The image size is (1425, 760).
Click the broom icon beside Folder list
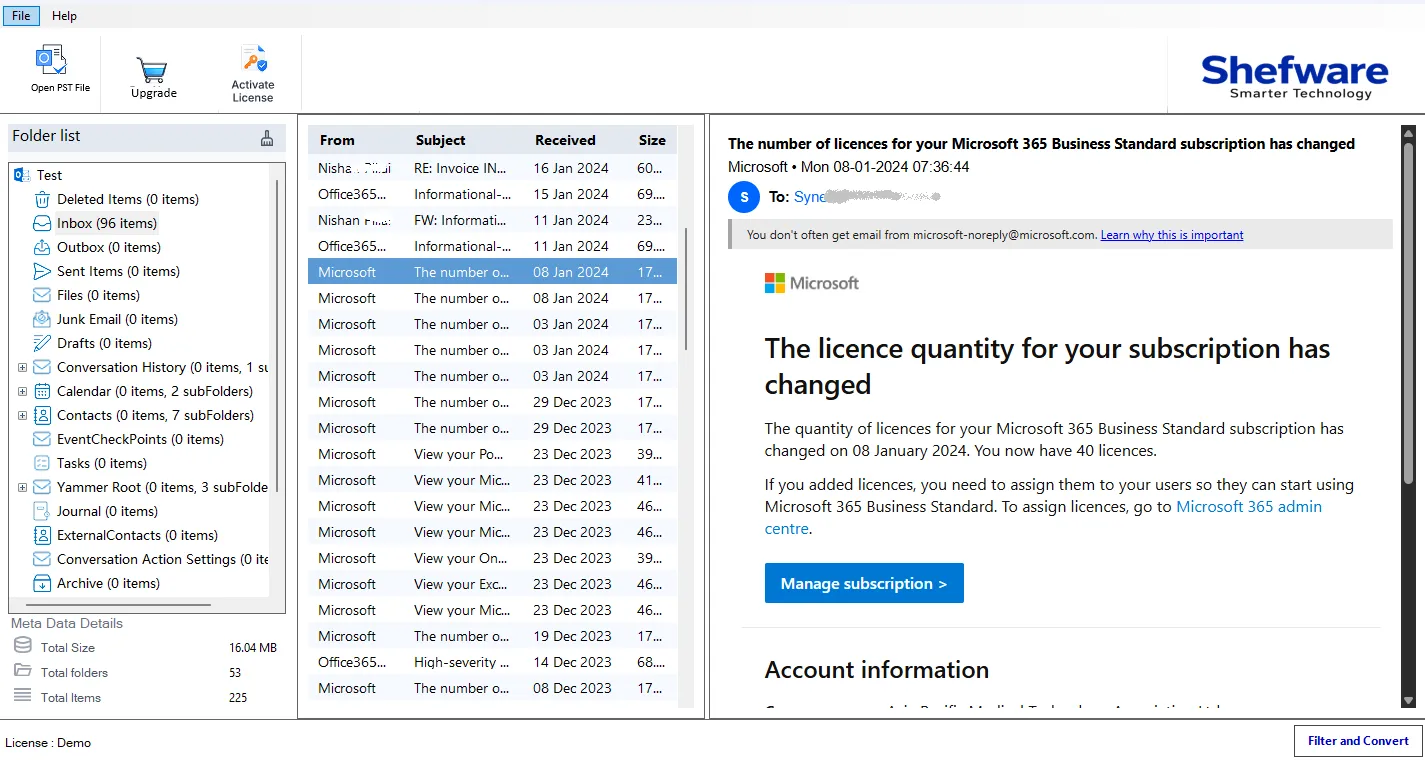pos(267,138)
